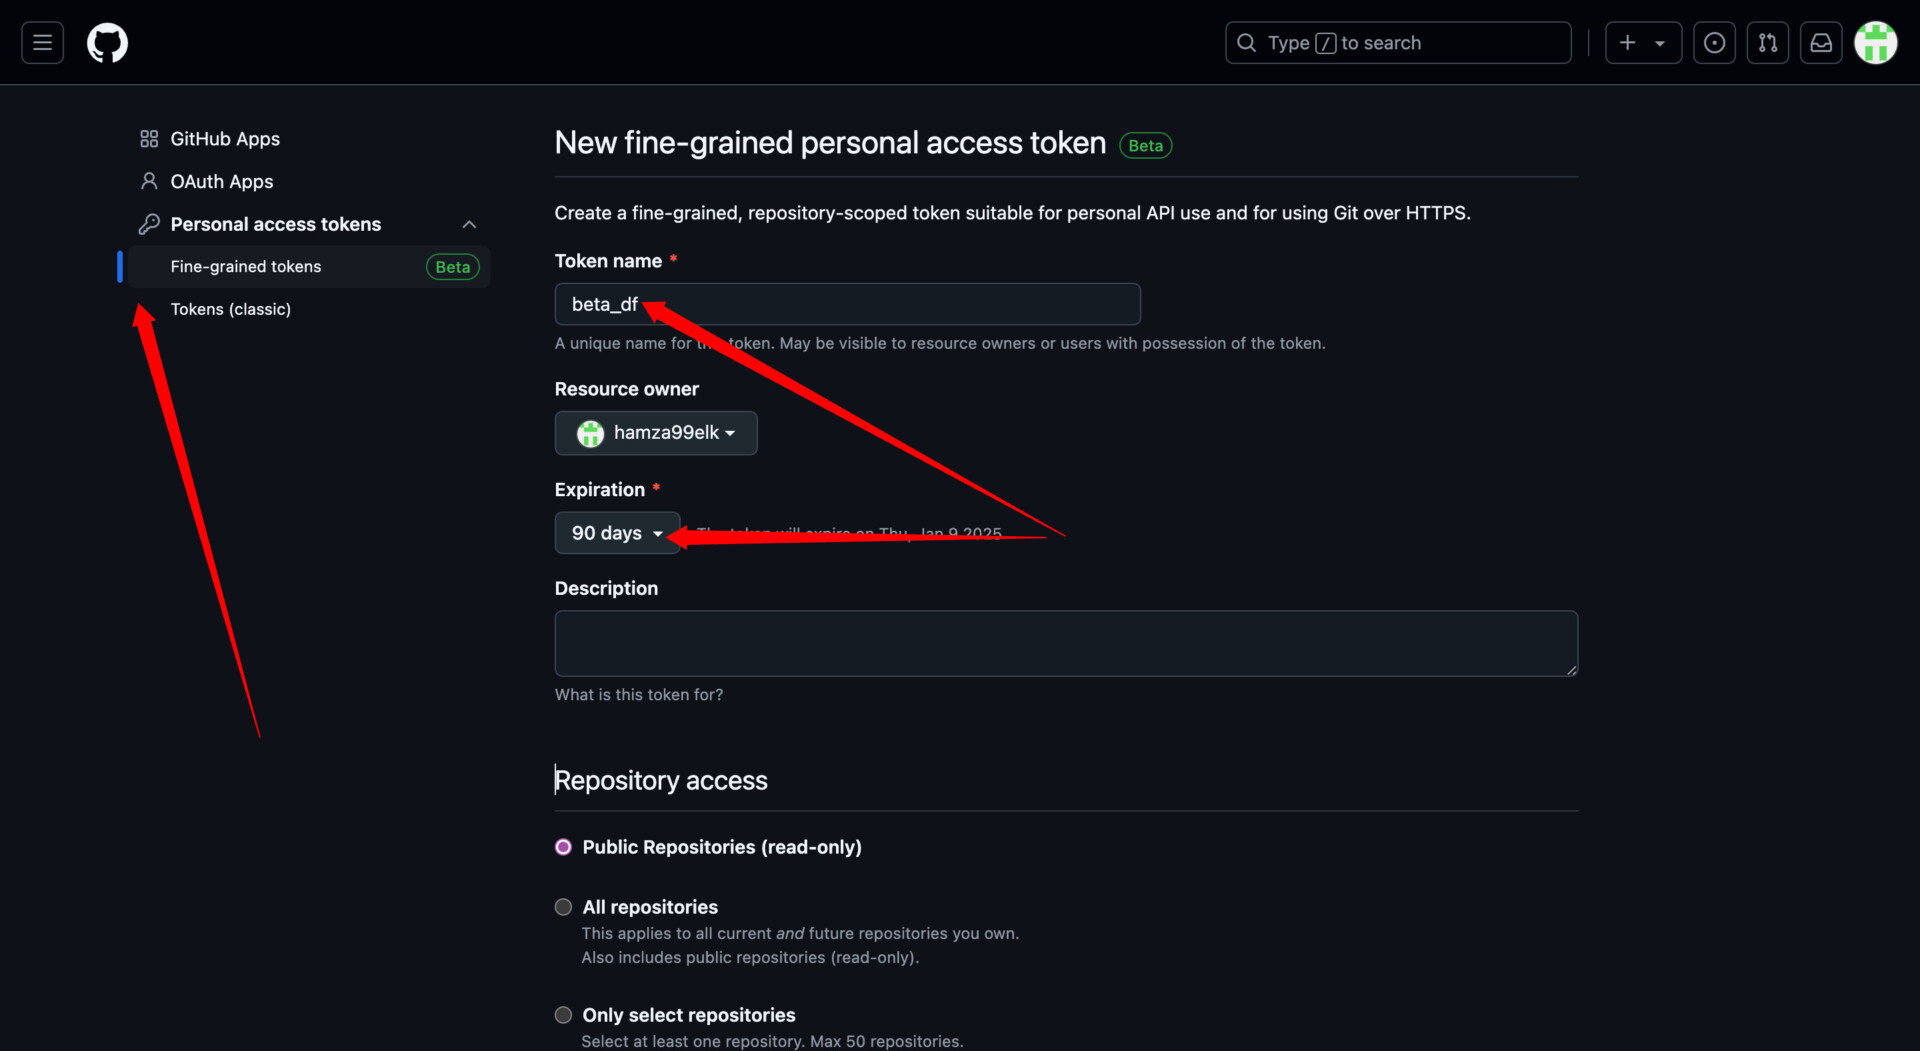This screenshot has height=1051, width=1920.
Task: Open the 90 days expiration dropdown
Action: point(616,533)
